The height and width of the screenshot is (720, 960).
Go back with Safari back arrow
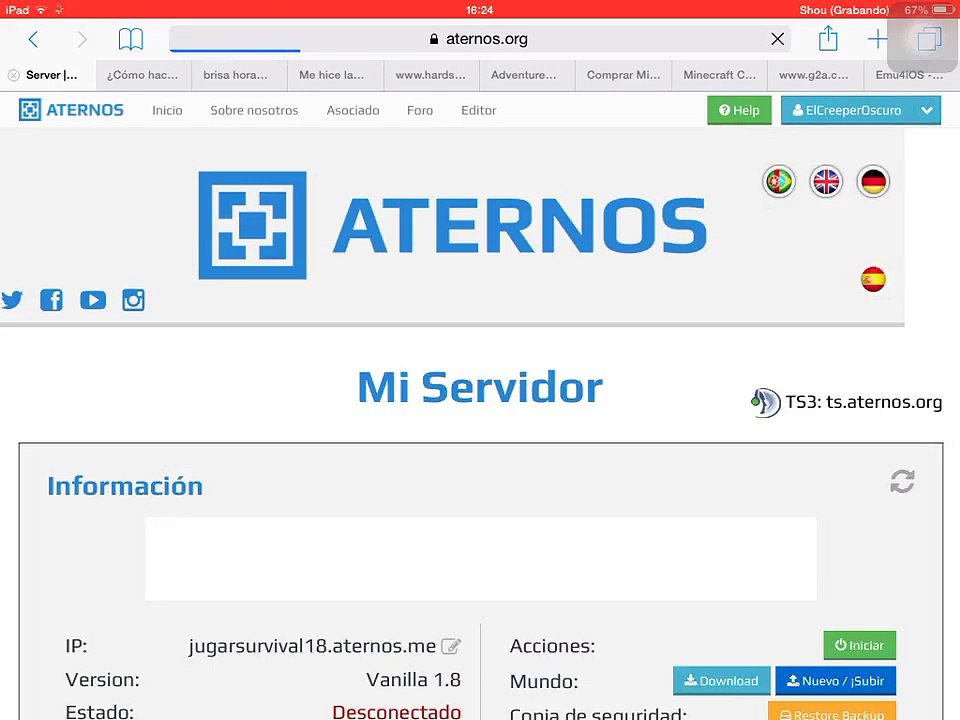pos(34,39)
